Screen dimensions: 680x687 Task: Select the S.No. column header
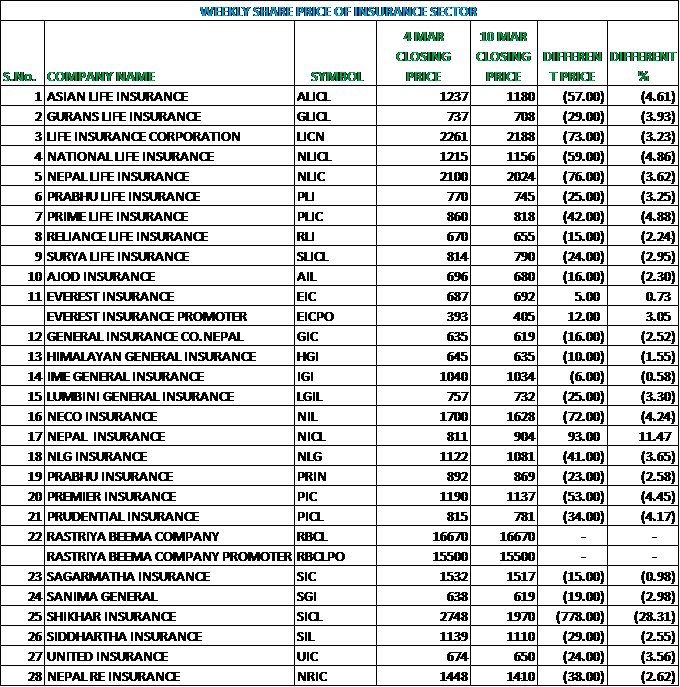[18, 77]
